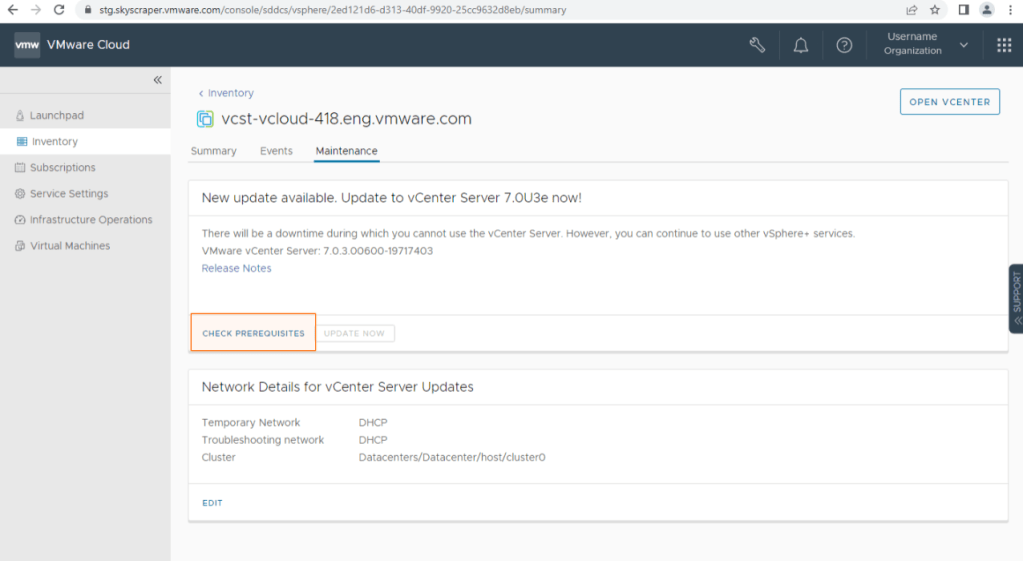
Task: Open the Release Notes link
Action: (x=236, y=268)
